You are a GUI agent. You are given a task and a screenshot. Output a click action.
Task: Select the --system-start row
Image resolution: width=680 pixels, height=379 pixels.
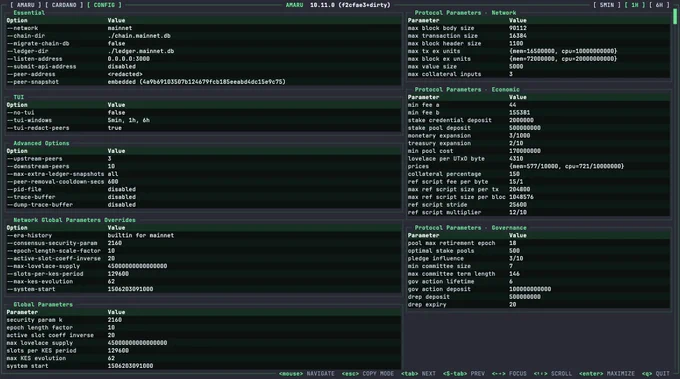click(x=204, y=289)
